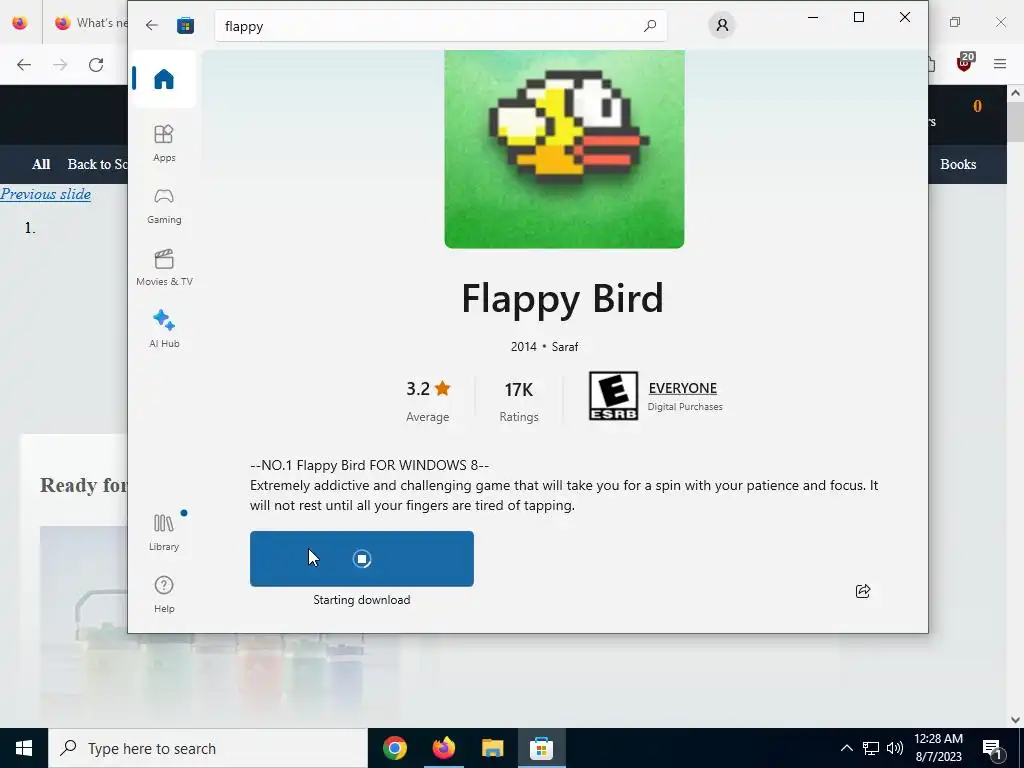Share the Flappy Bird app page
Screen dimensions: 1024x768
click(x=863, y=591)
